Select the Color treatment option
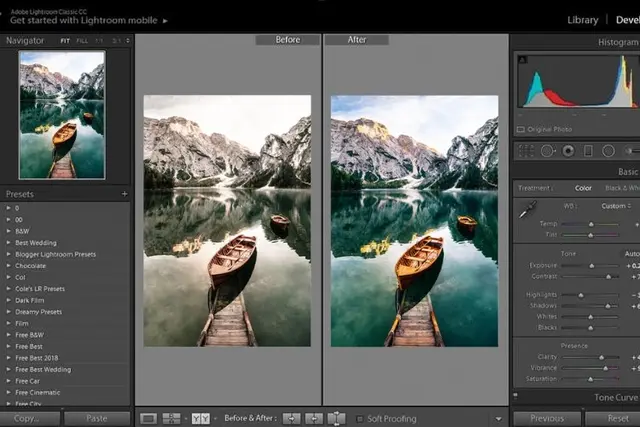640x427 pixels. click(x=583, y=188)
